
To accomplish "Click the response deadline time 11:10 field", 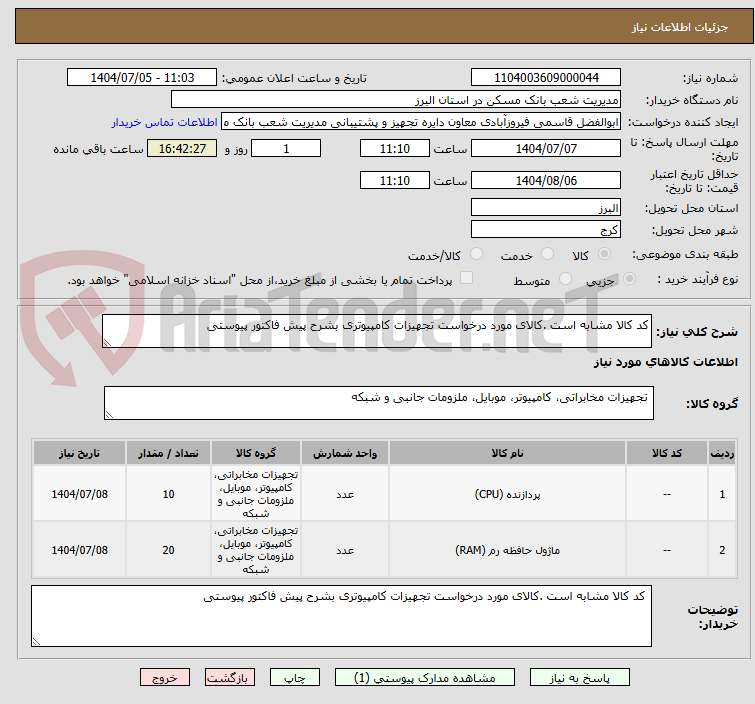I will tap(394, 148).
